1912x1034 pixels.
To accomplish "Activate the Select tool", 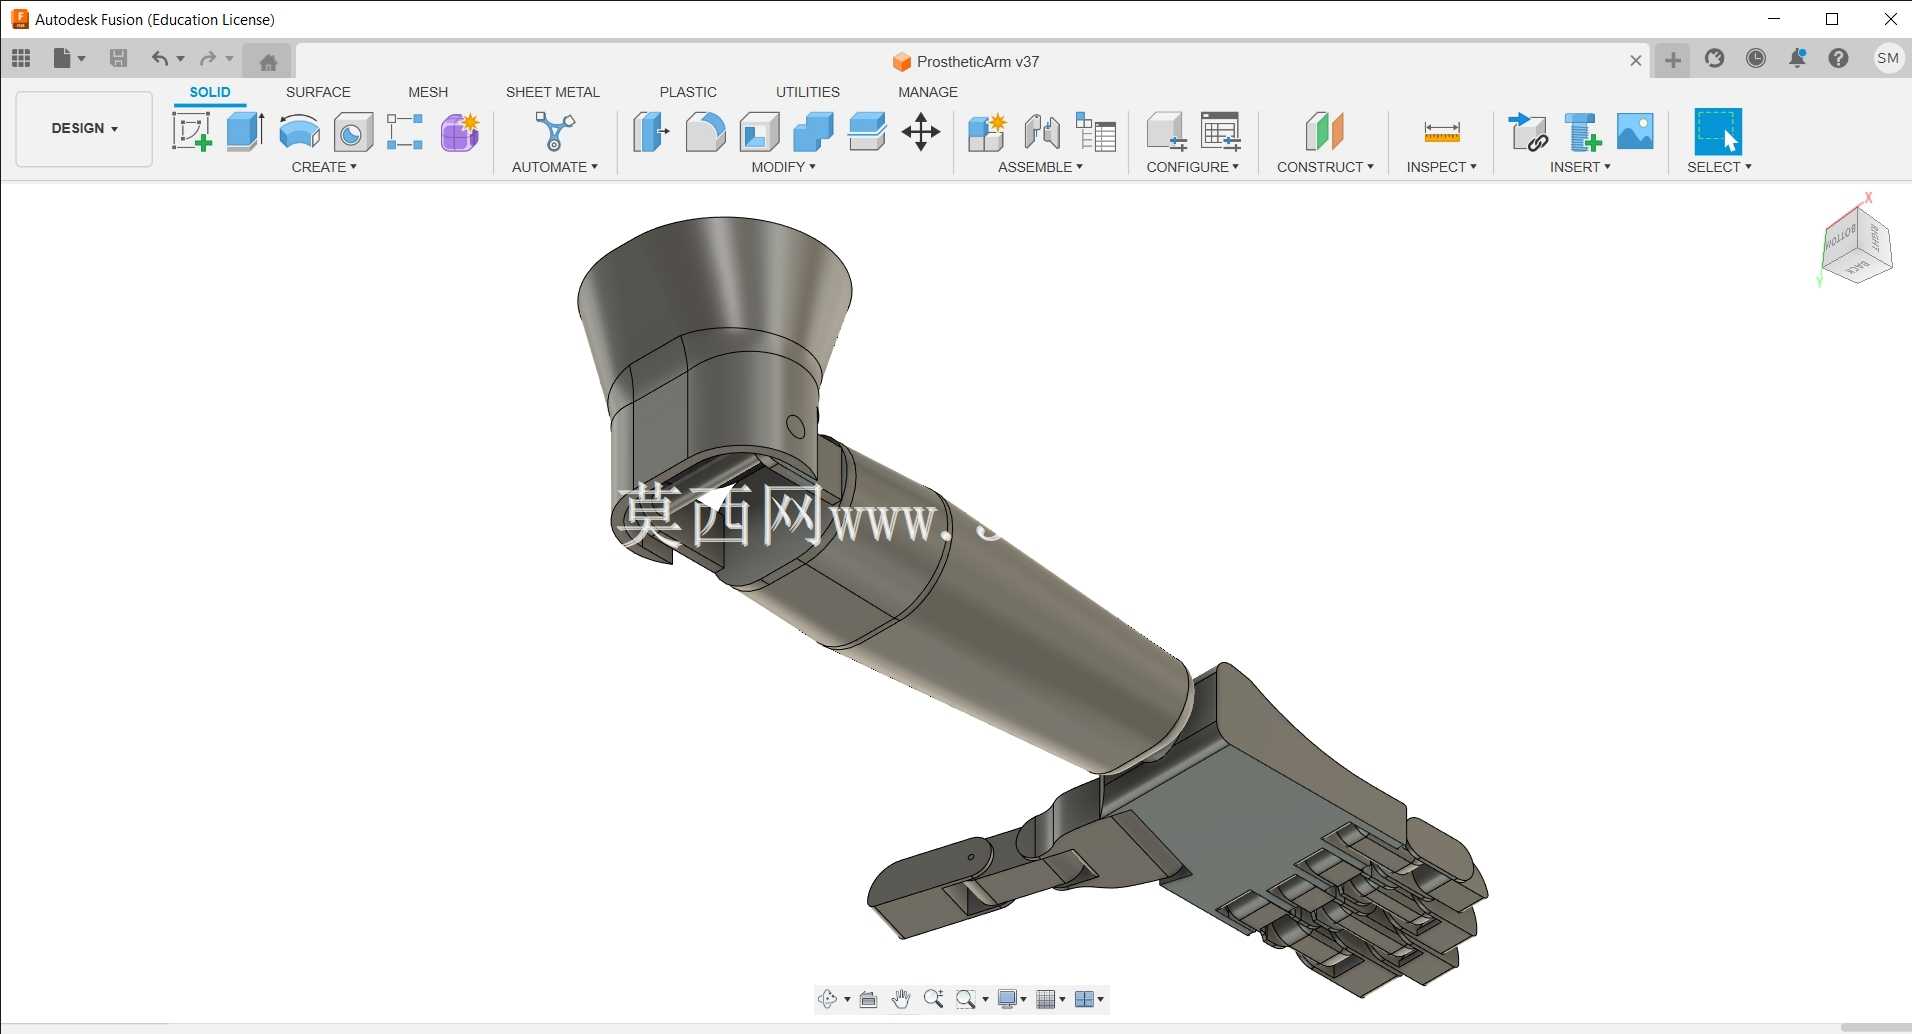I will [1718, 131].
